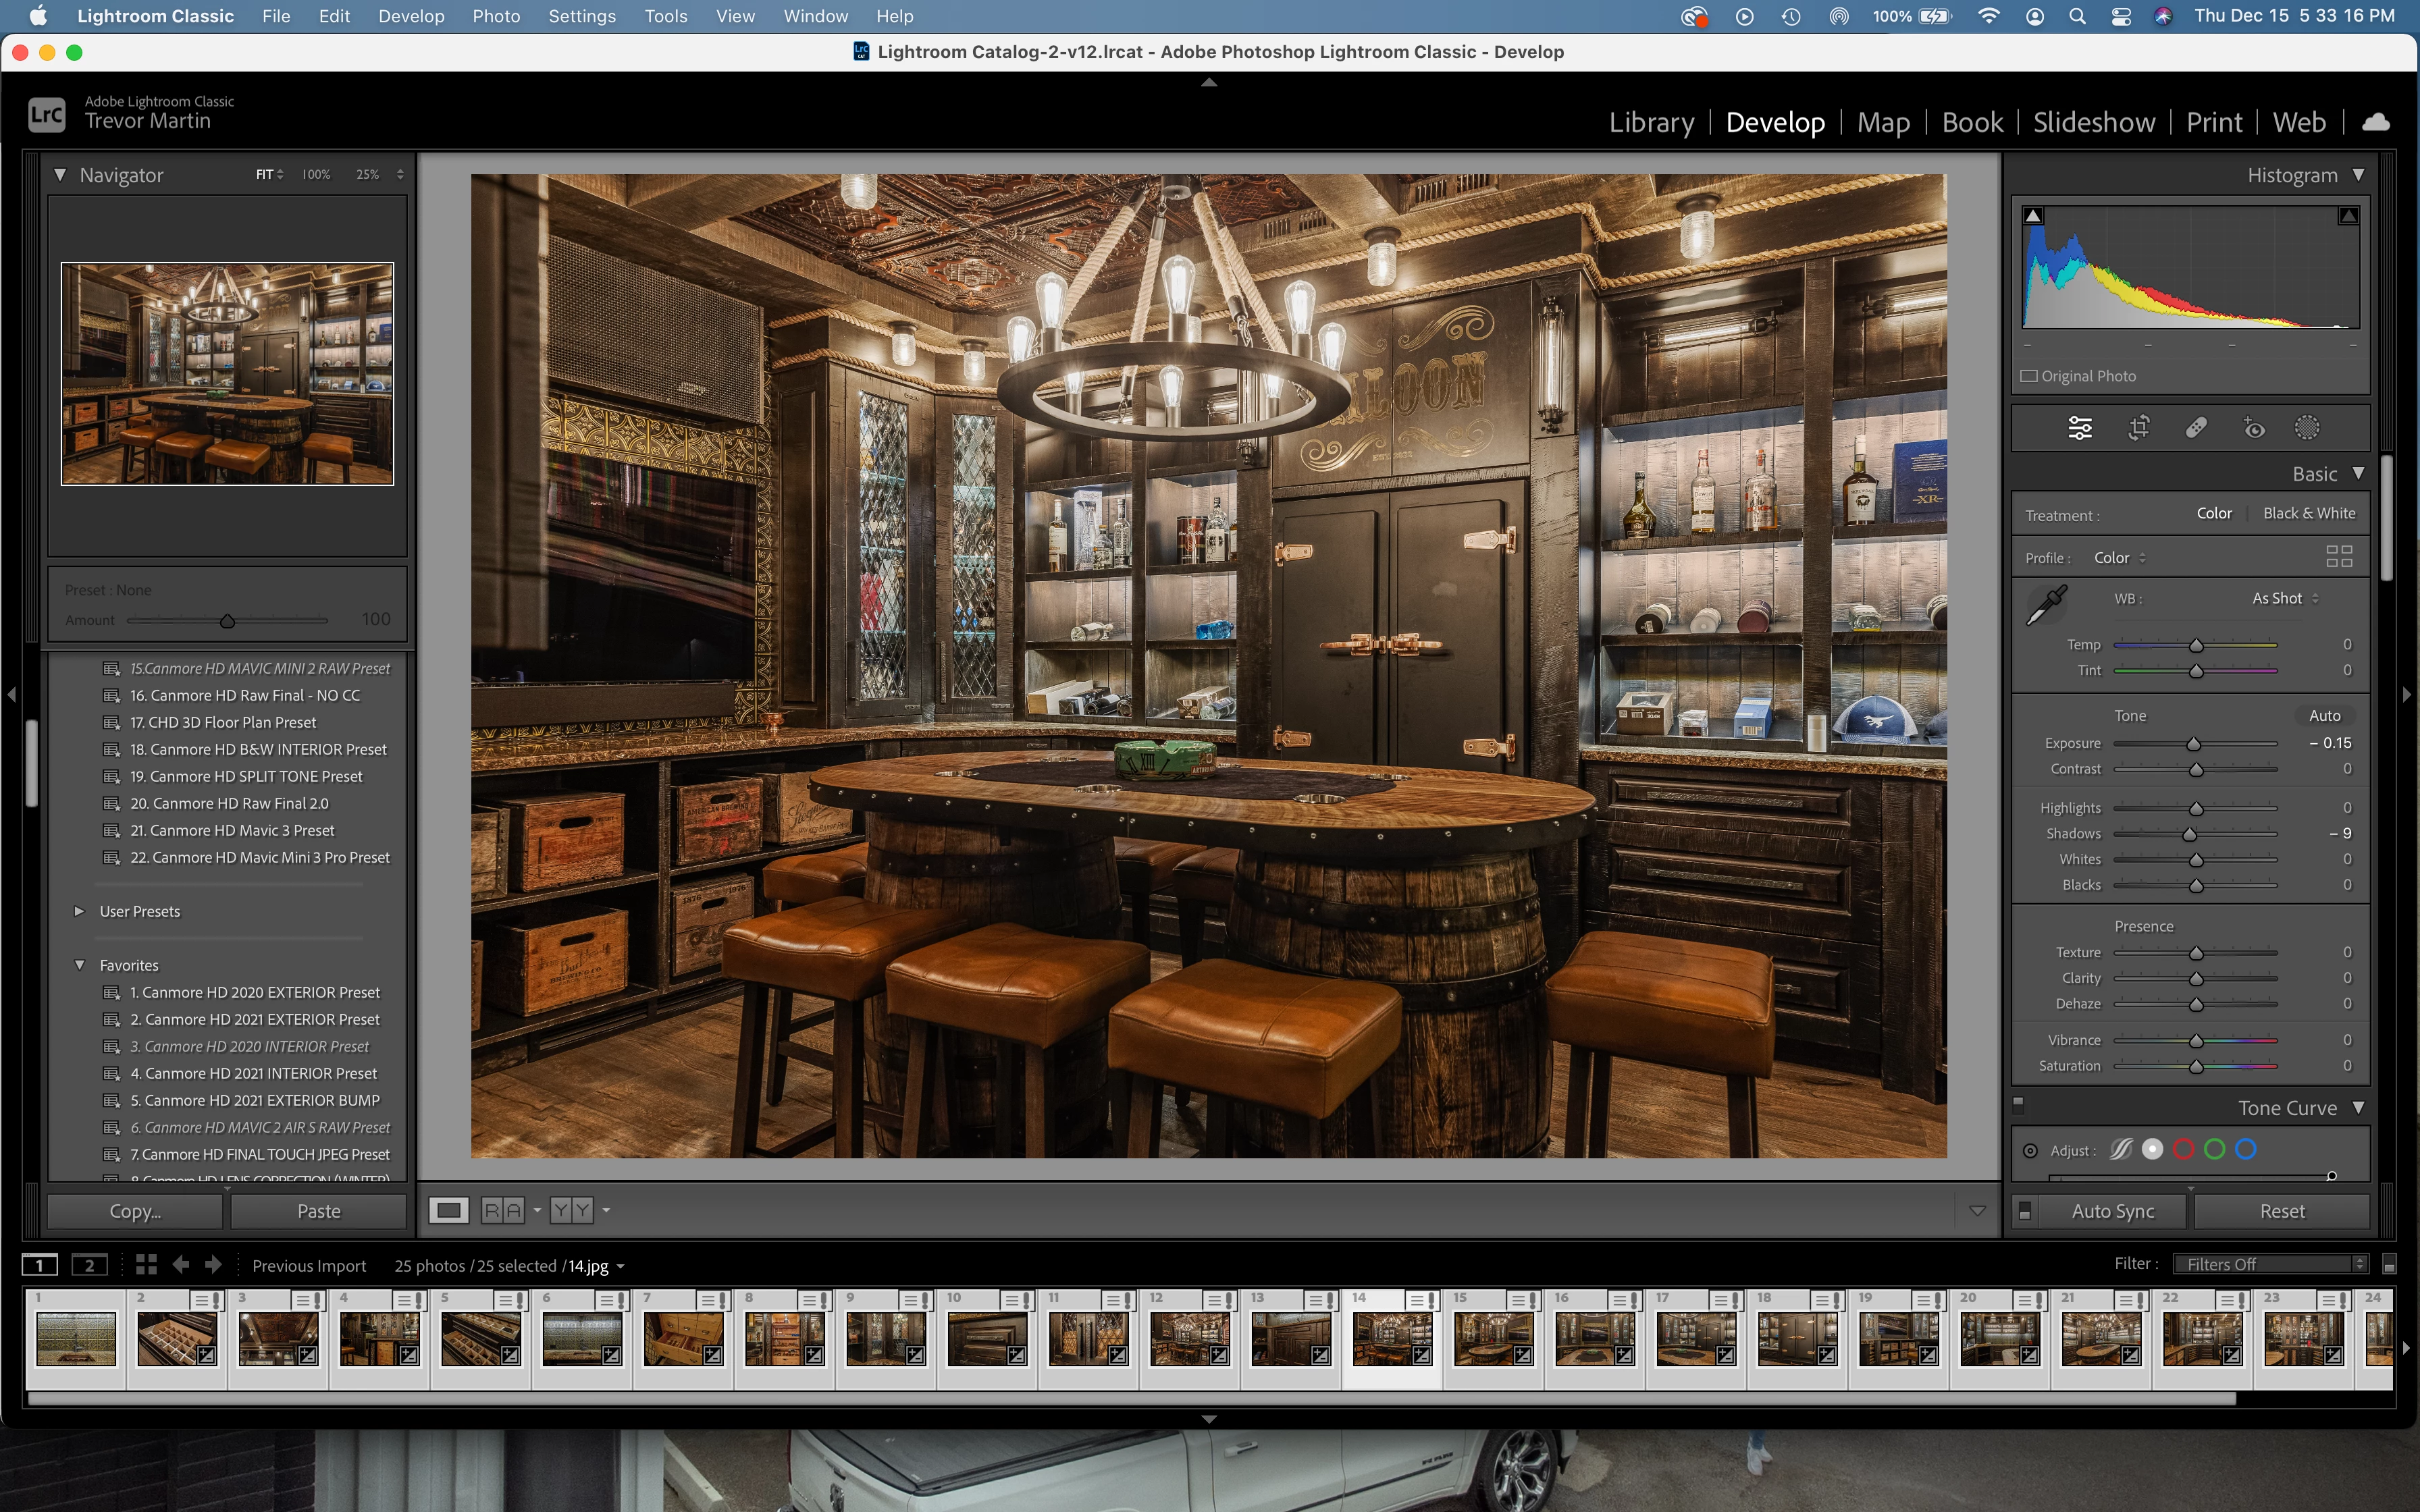Image resolution: width=2420 pixels, height=1512 pixels.
Task: Switch filmstrip to grid view icon
Action: (x=146, y=1265)
